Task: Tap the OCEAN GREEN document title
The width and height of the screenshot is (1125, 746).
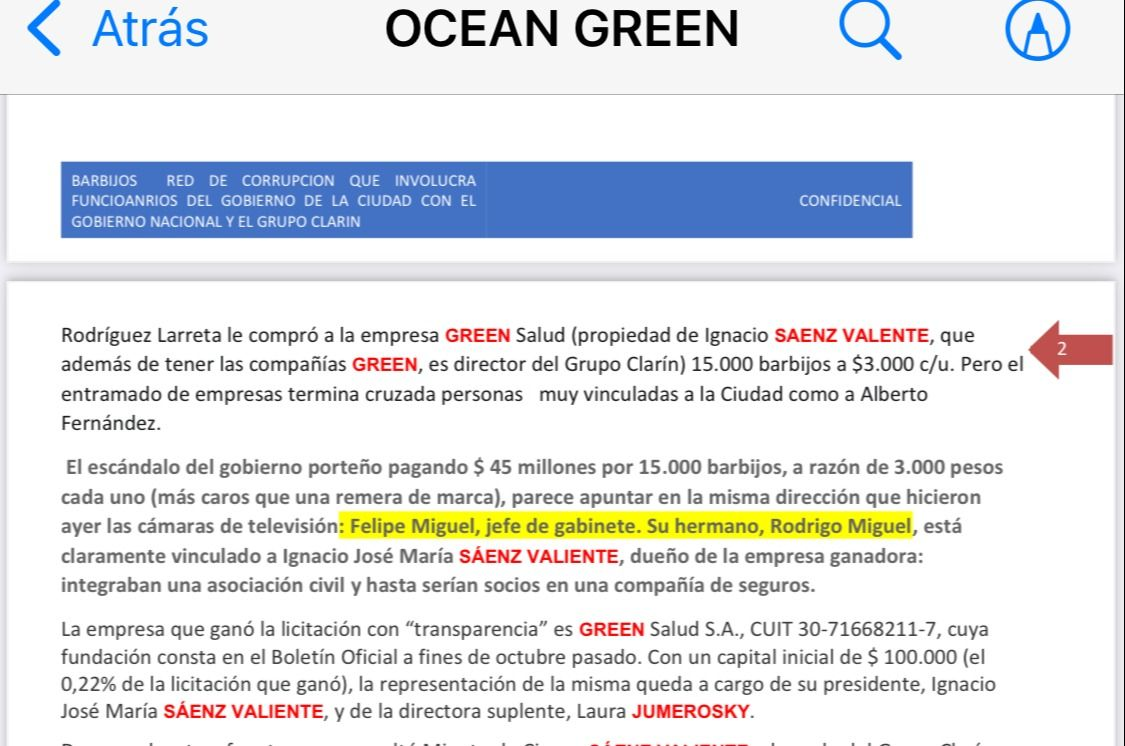Action: pyautogui.click(x=562, y=29)
